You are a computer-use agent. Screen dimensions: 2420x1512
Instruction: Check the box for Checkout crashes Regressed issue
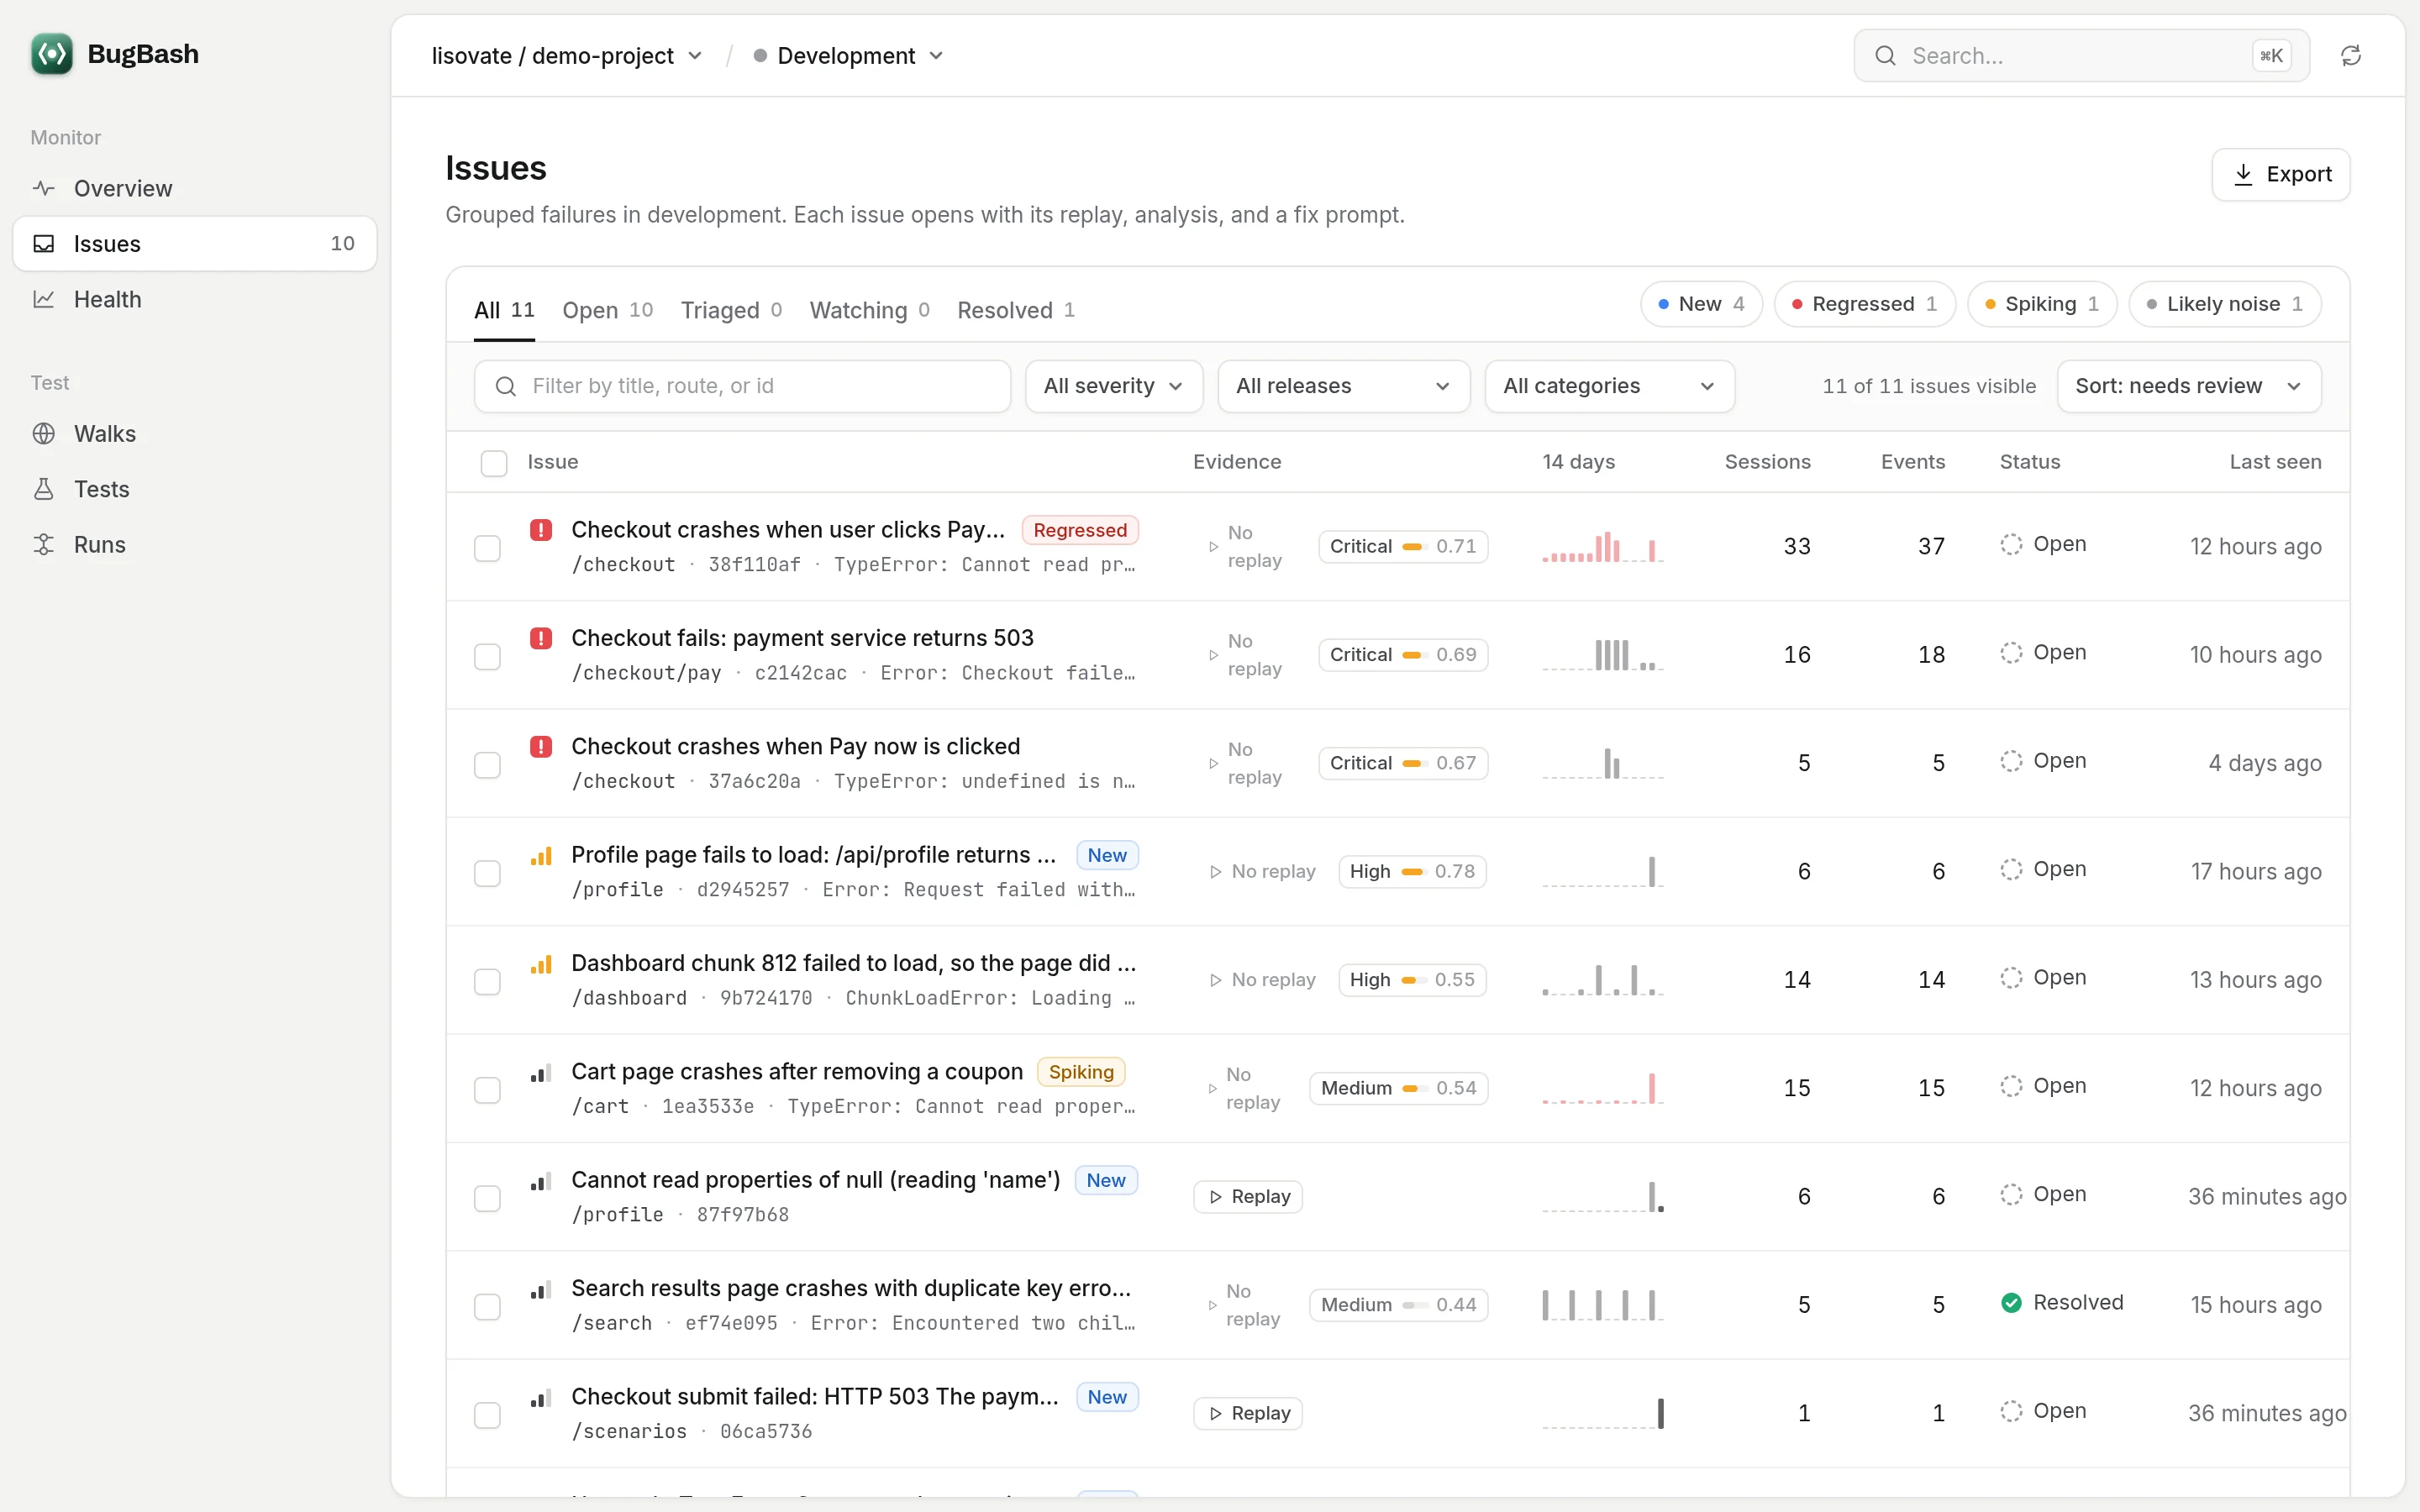(x=487, y=548)
